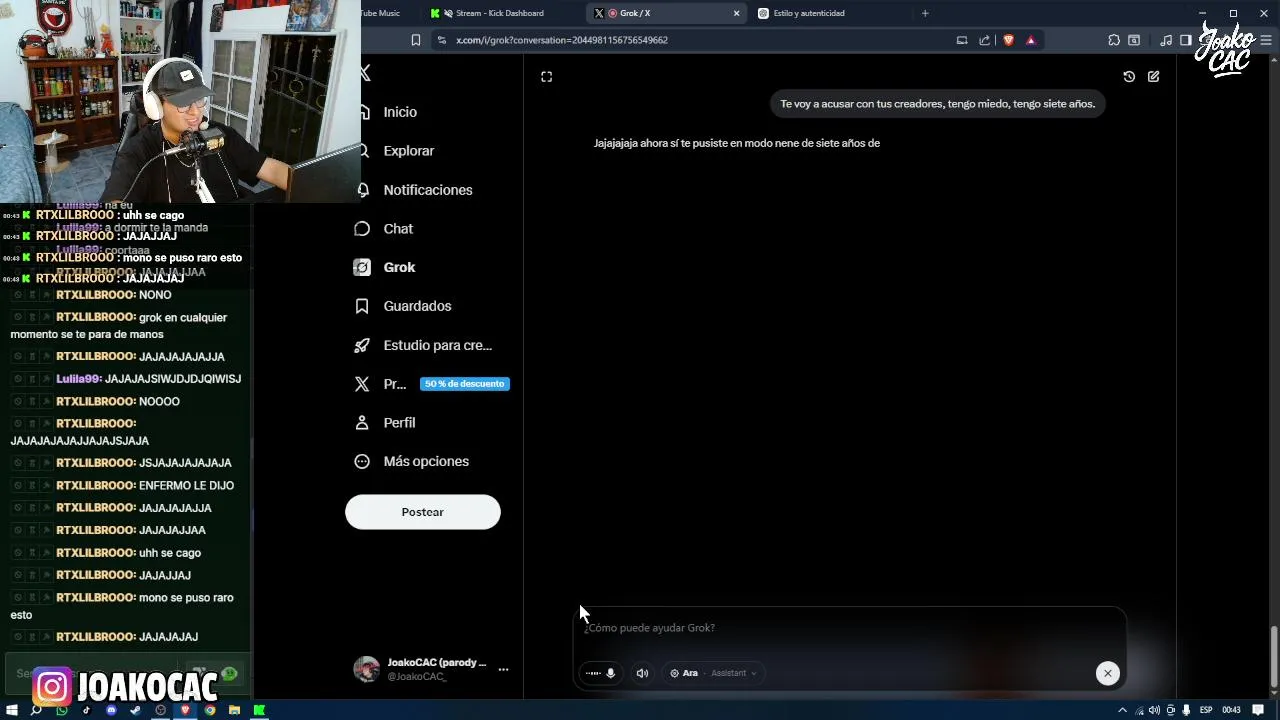The image size is (1280, 720).
Task: Open Brave browser taskbar icon
Action: [x=185, y=710]
